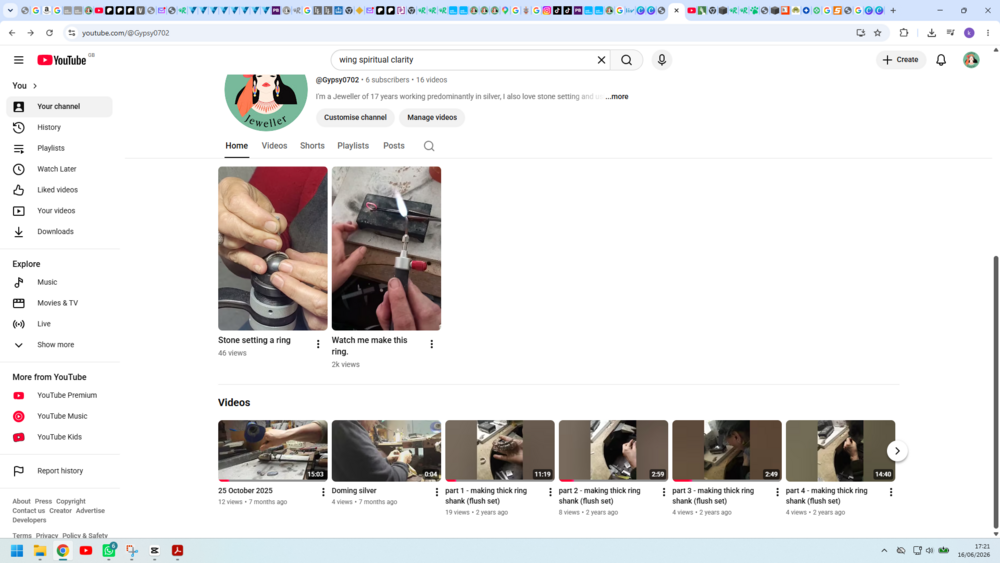1000x563 pixels.
Task: Switch to the Shorts tab
Action: (x=312, y=146)
